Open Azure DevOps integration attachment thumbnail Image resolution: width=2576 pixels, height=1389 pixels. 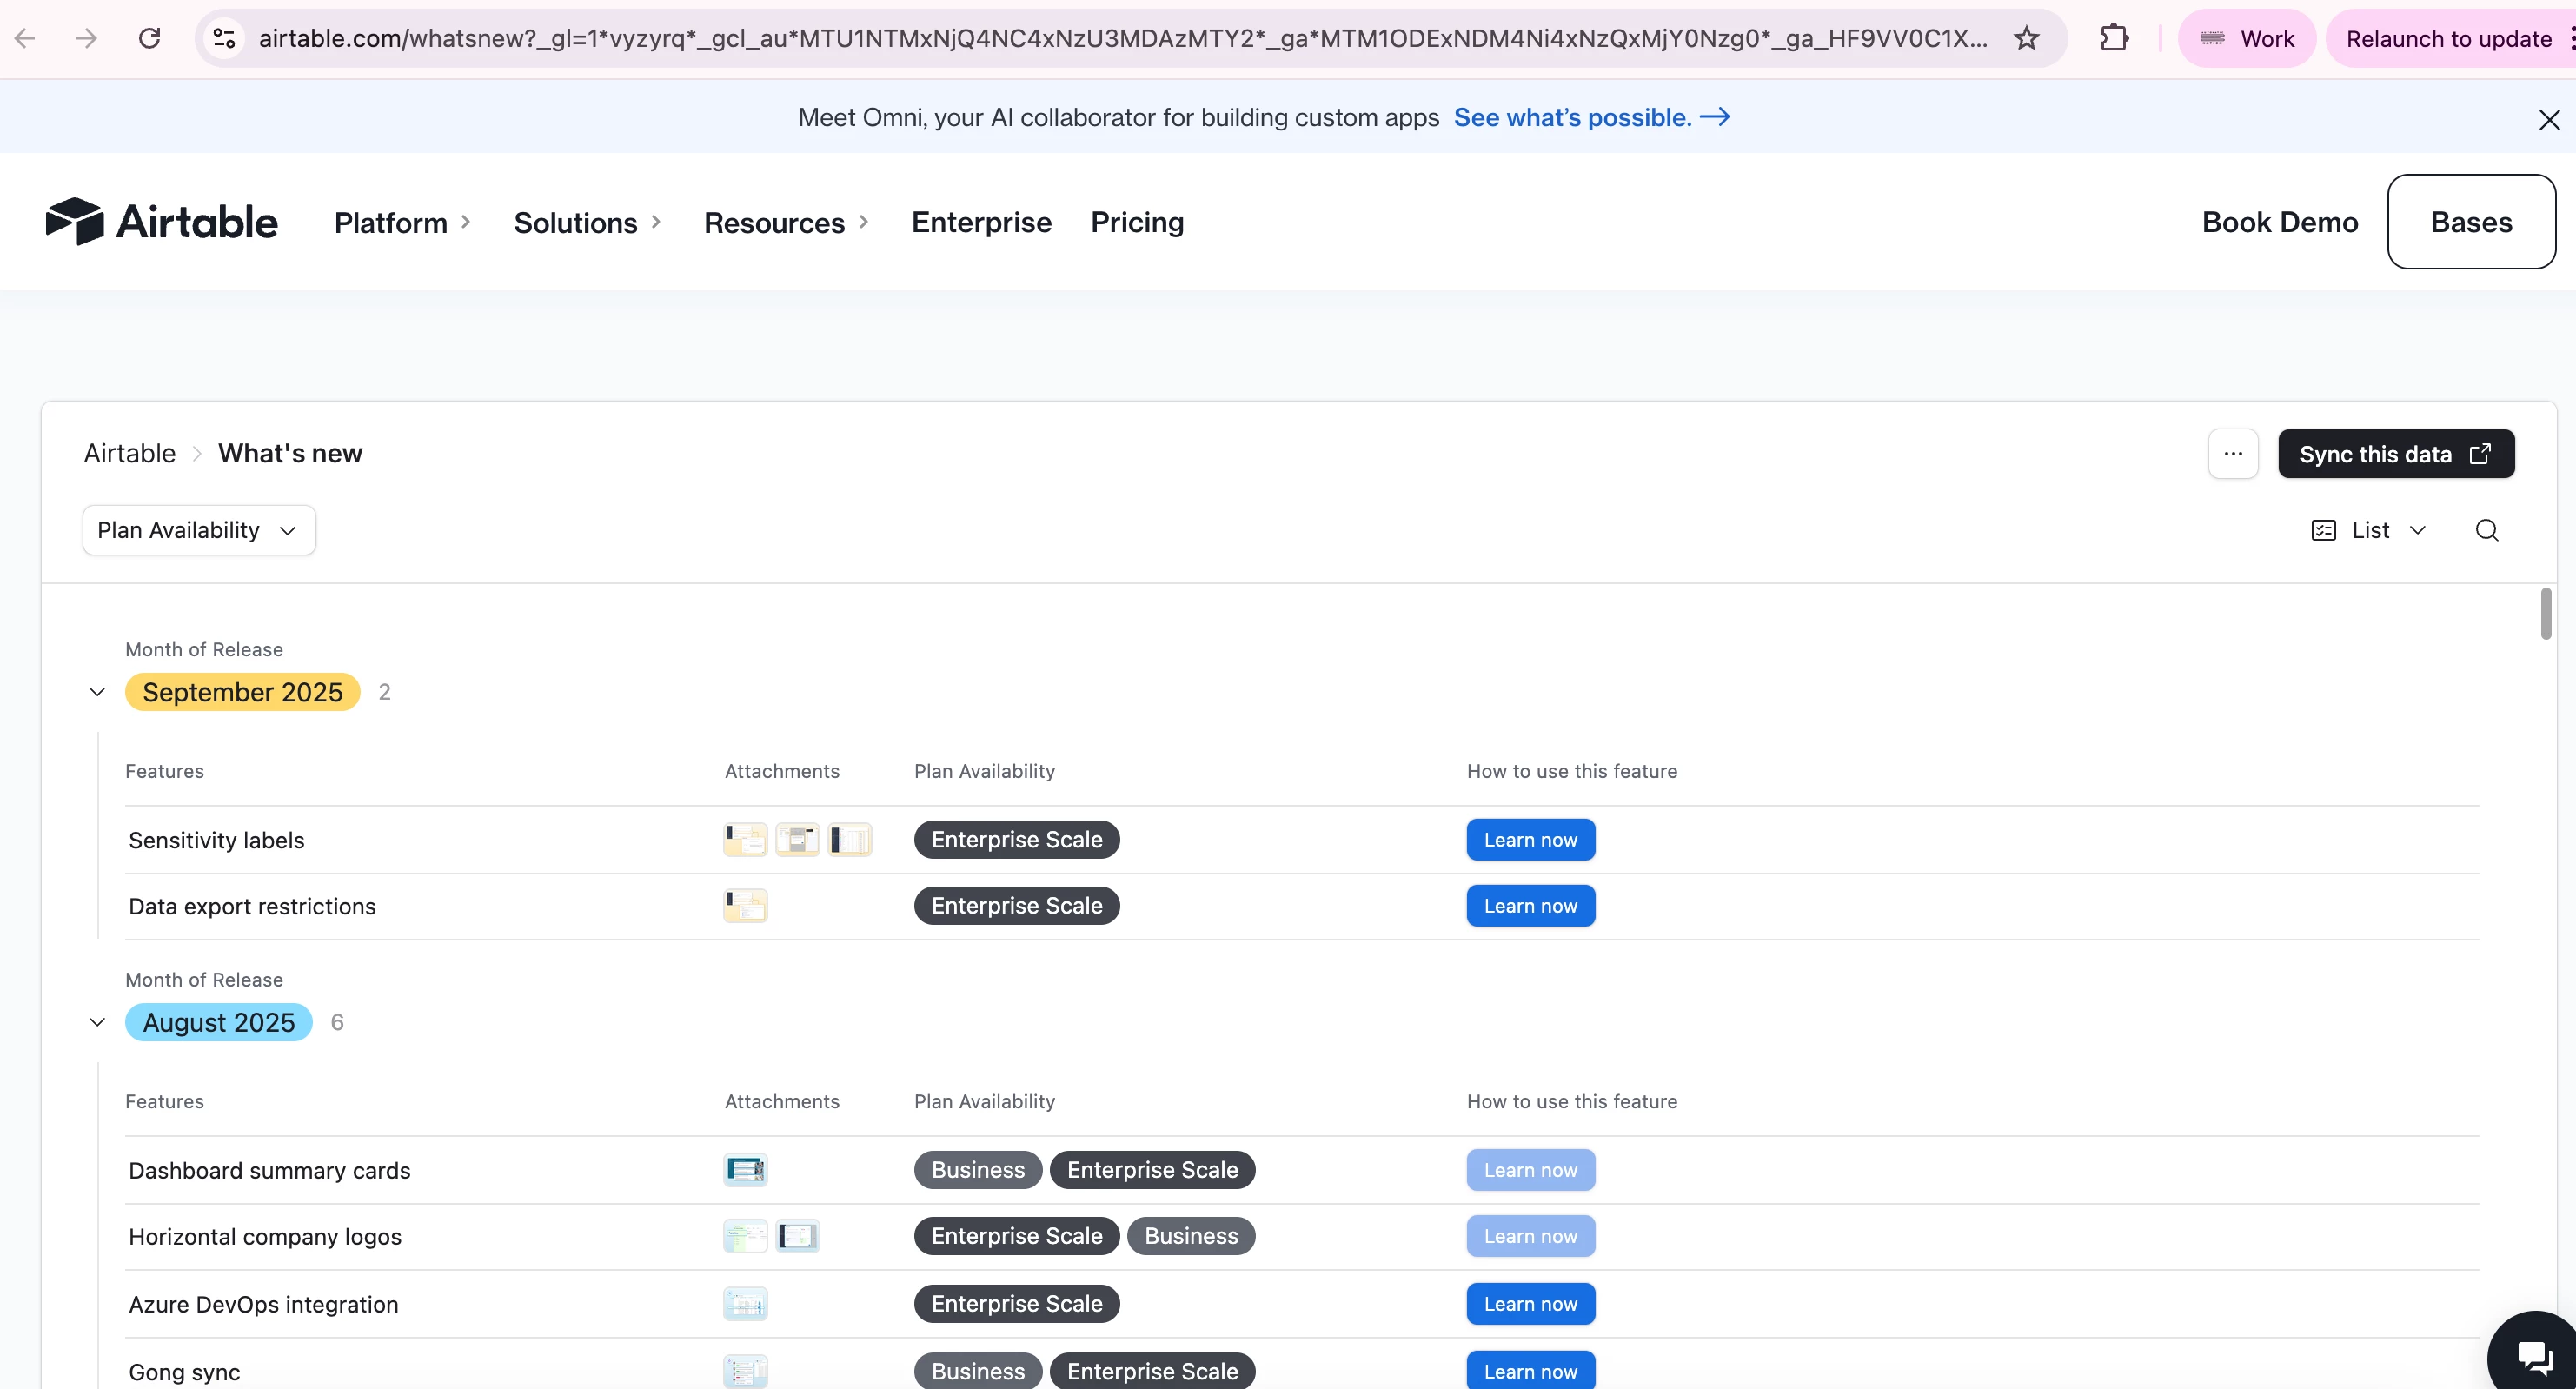tap(745, 1303)
